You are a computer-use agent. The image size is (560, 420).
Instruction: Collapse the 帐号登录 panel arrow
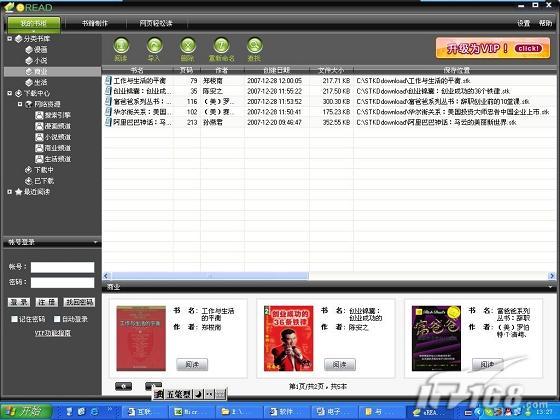click(95, 242)
